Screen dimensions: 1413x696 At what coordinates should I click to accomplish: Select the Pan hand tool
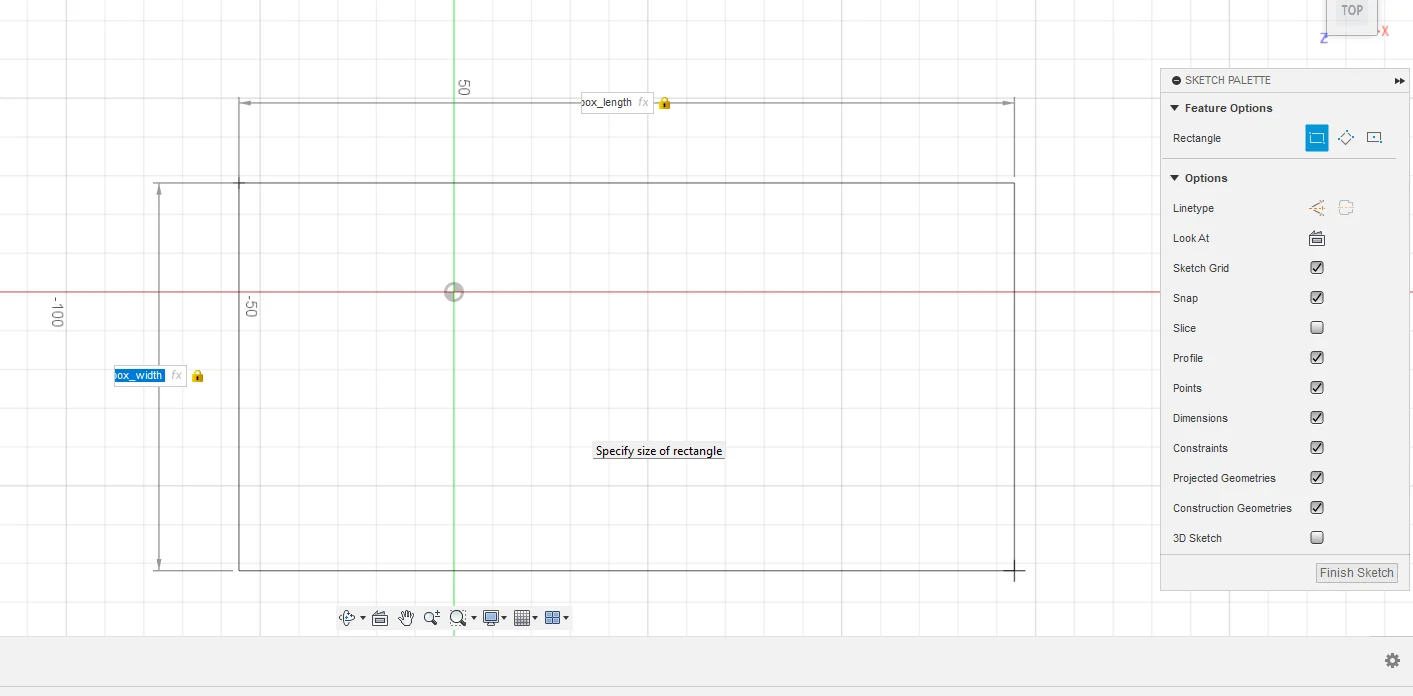click(x=406, y=618)
